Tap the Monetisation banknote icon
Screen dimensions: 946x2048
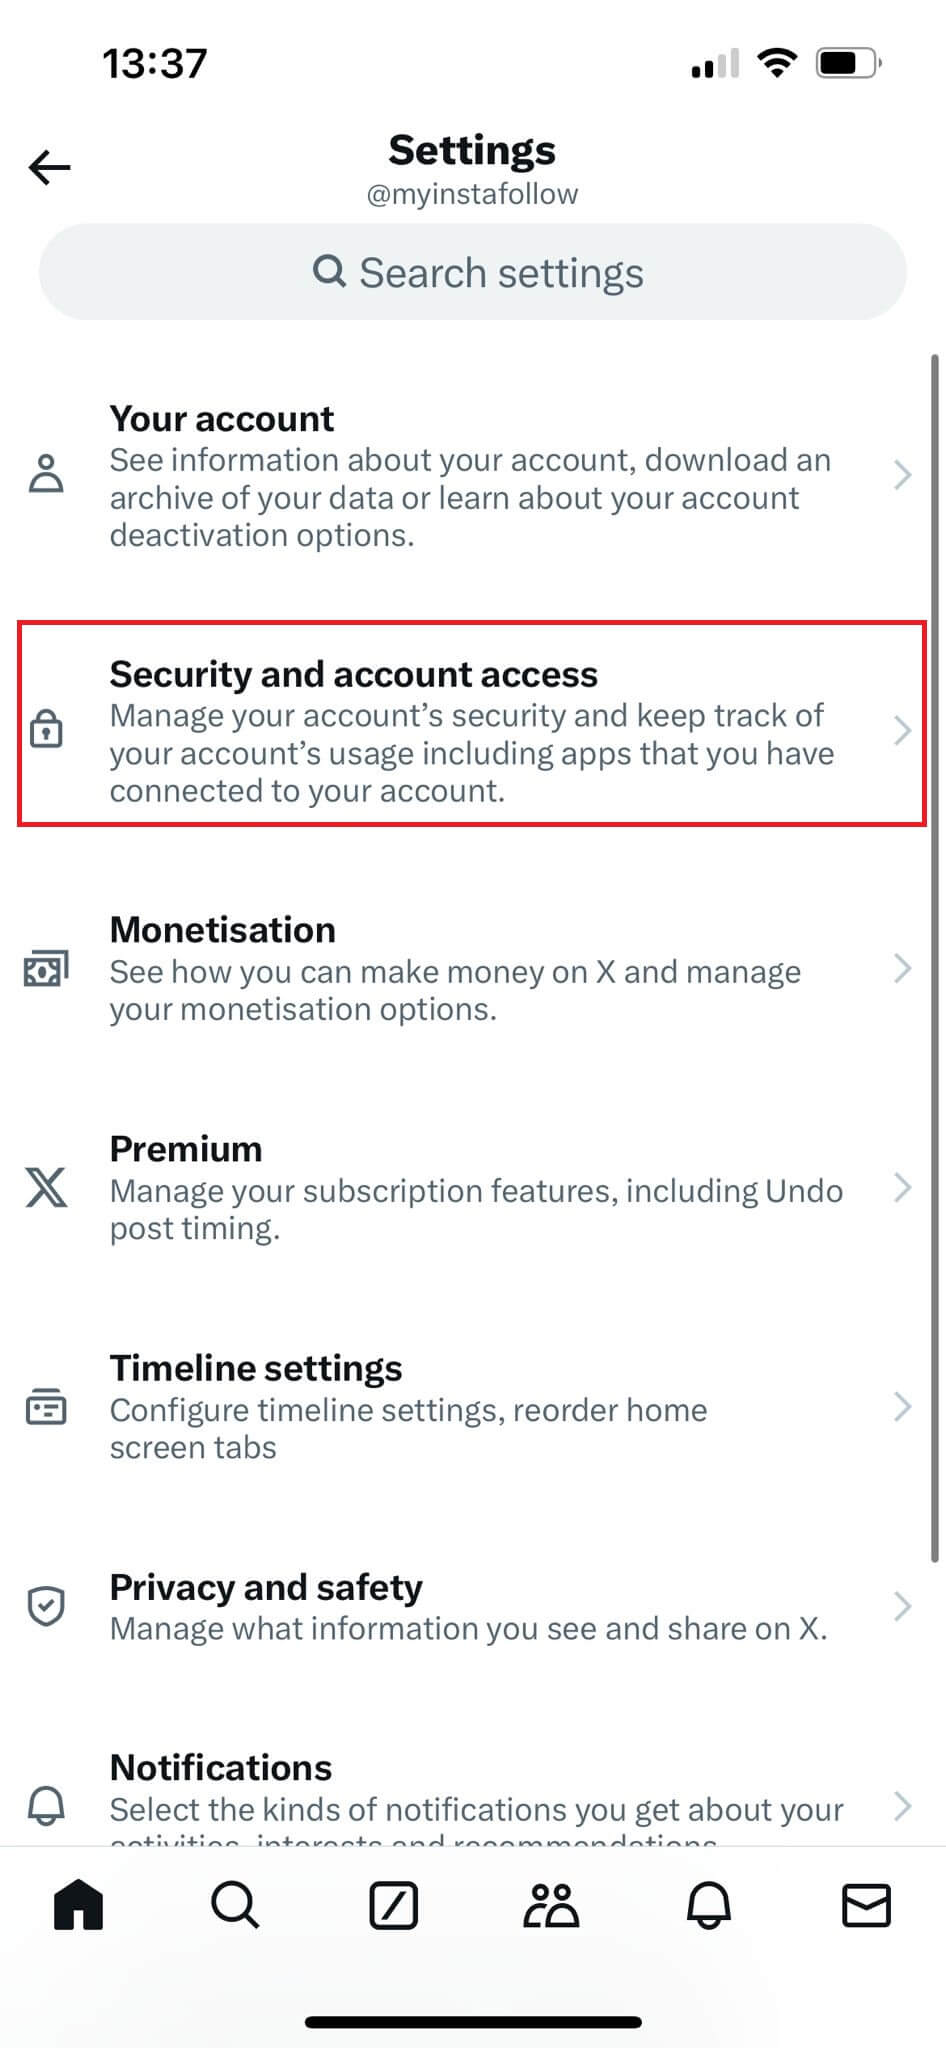tap(47, 968)
